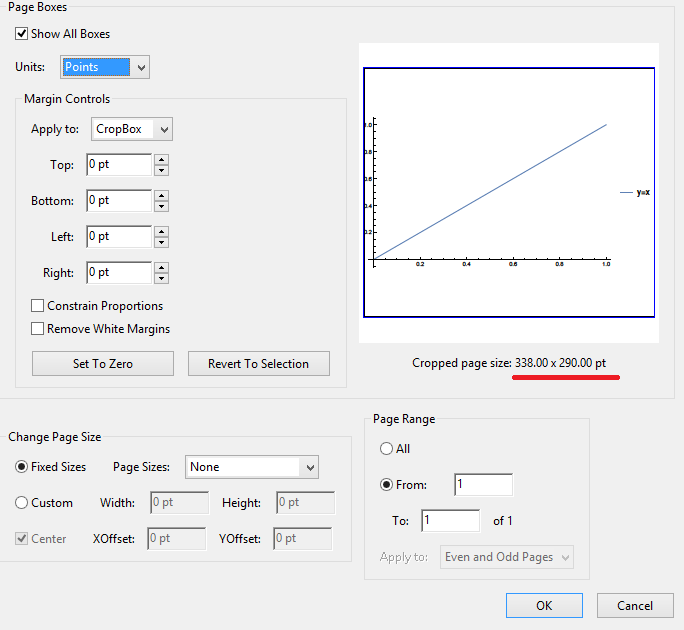684x630 pixels.
Task: Select the Fixed Sizes radio button
Action: (21, 467)
